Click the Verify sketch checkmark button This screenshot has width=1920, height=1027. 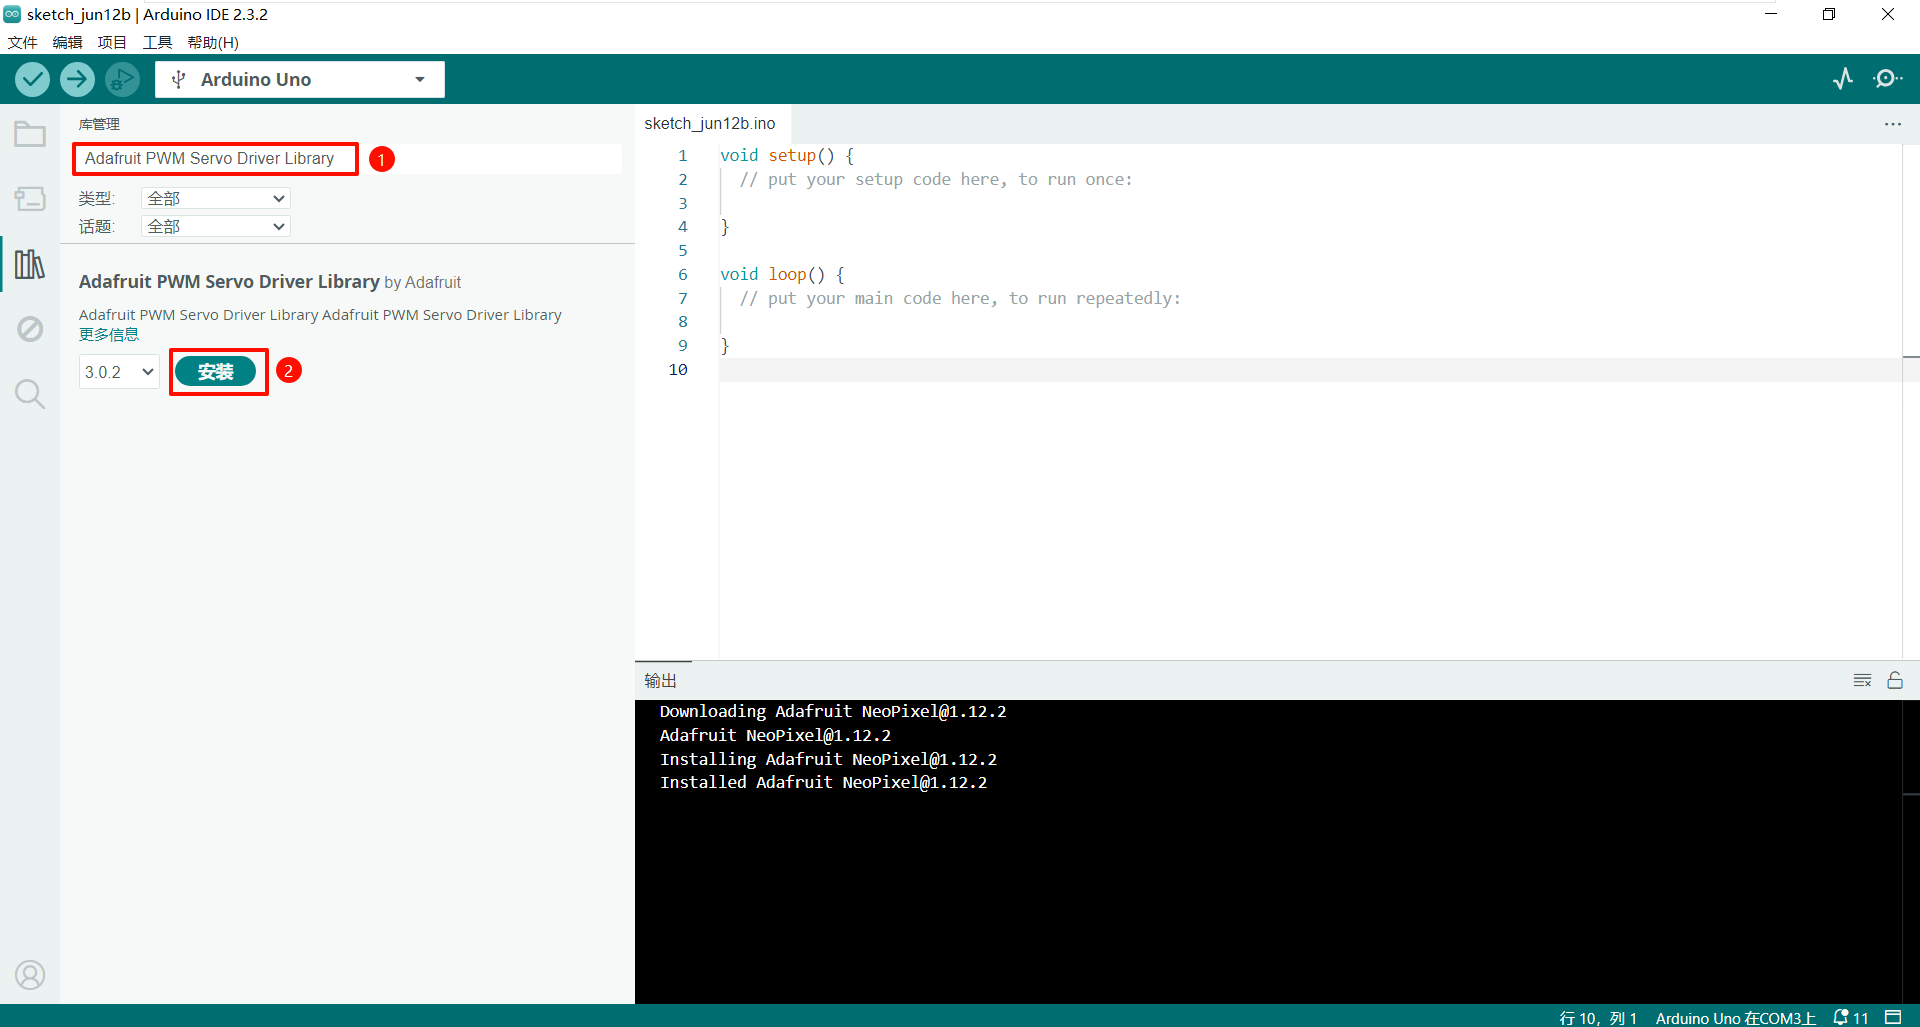(x=32, y=79)
